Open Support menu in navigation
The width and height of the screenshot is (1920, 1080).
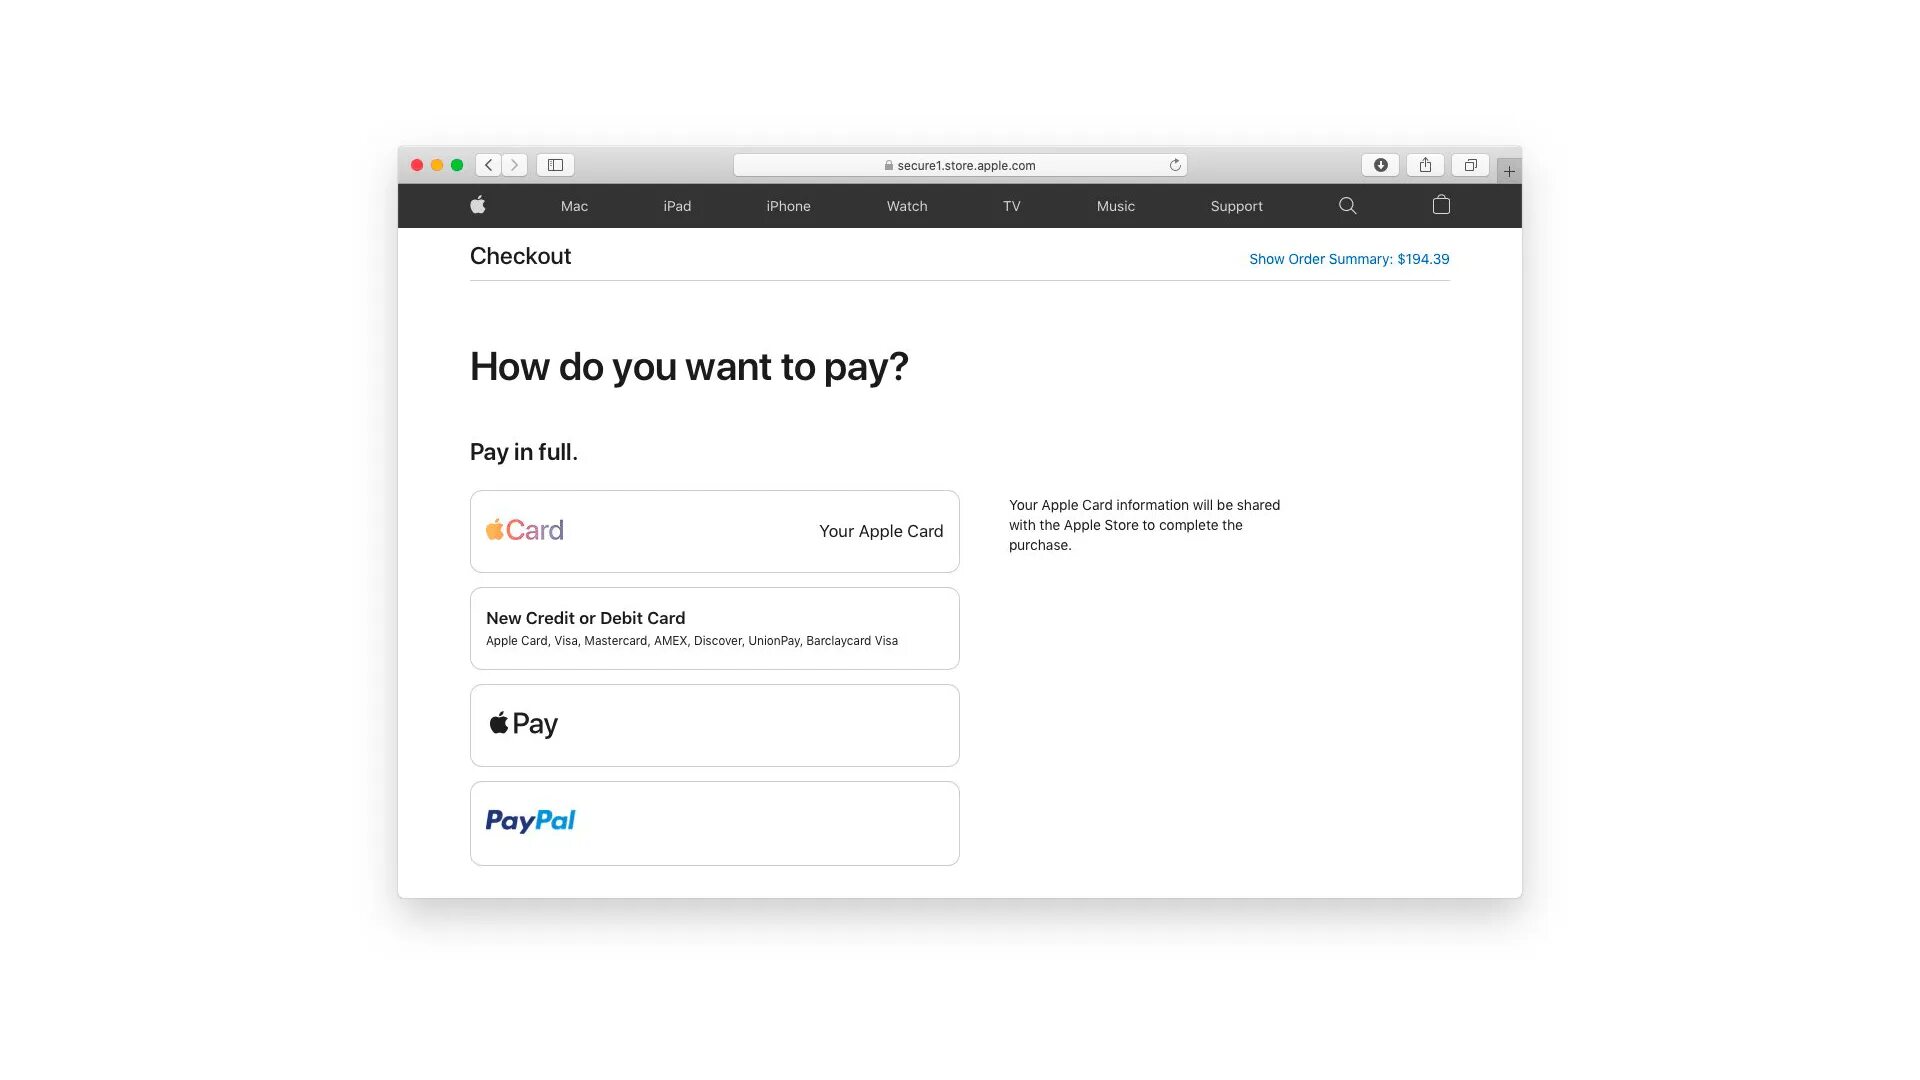click(1236, 206)
